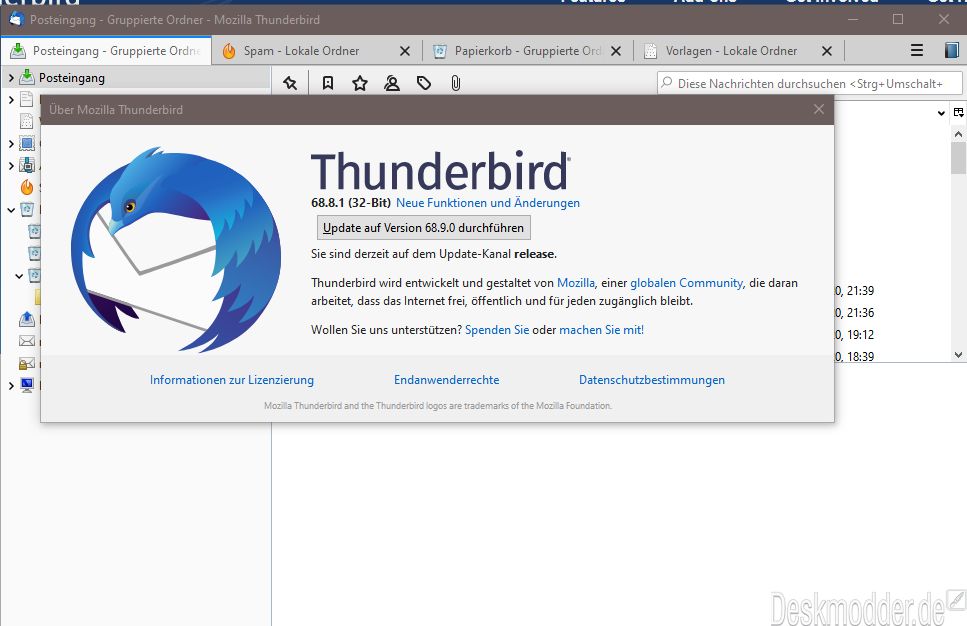
Task: Open the Thunderbird hamburger application menu
Action: coord(917,51)
